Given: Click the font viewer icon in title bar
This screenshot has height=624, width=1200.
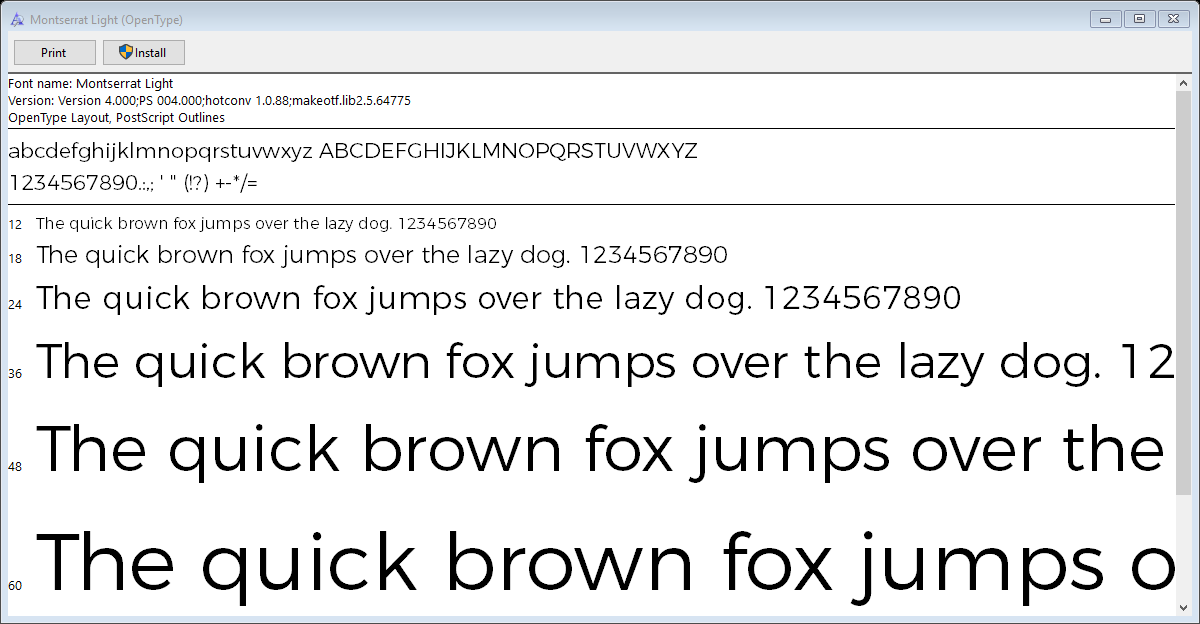Looking at the screenshot, I should click(16, 19).
